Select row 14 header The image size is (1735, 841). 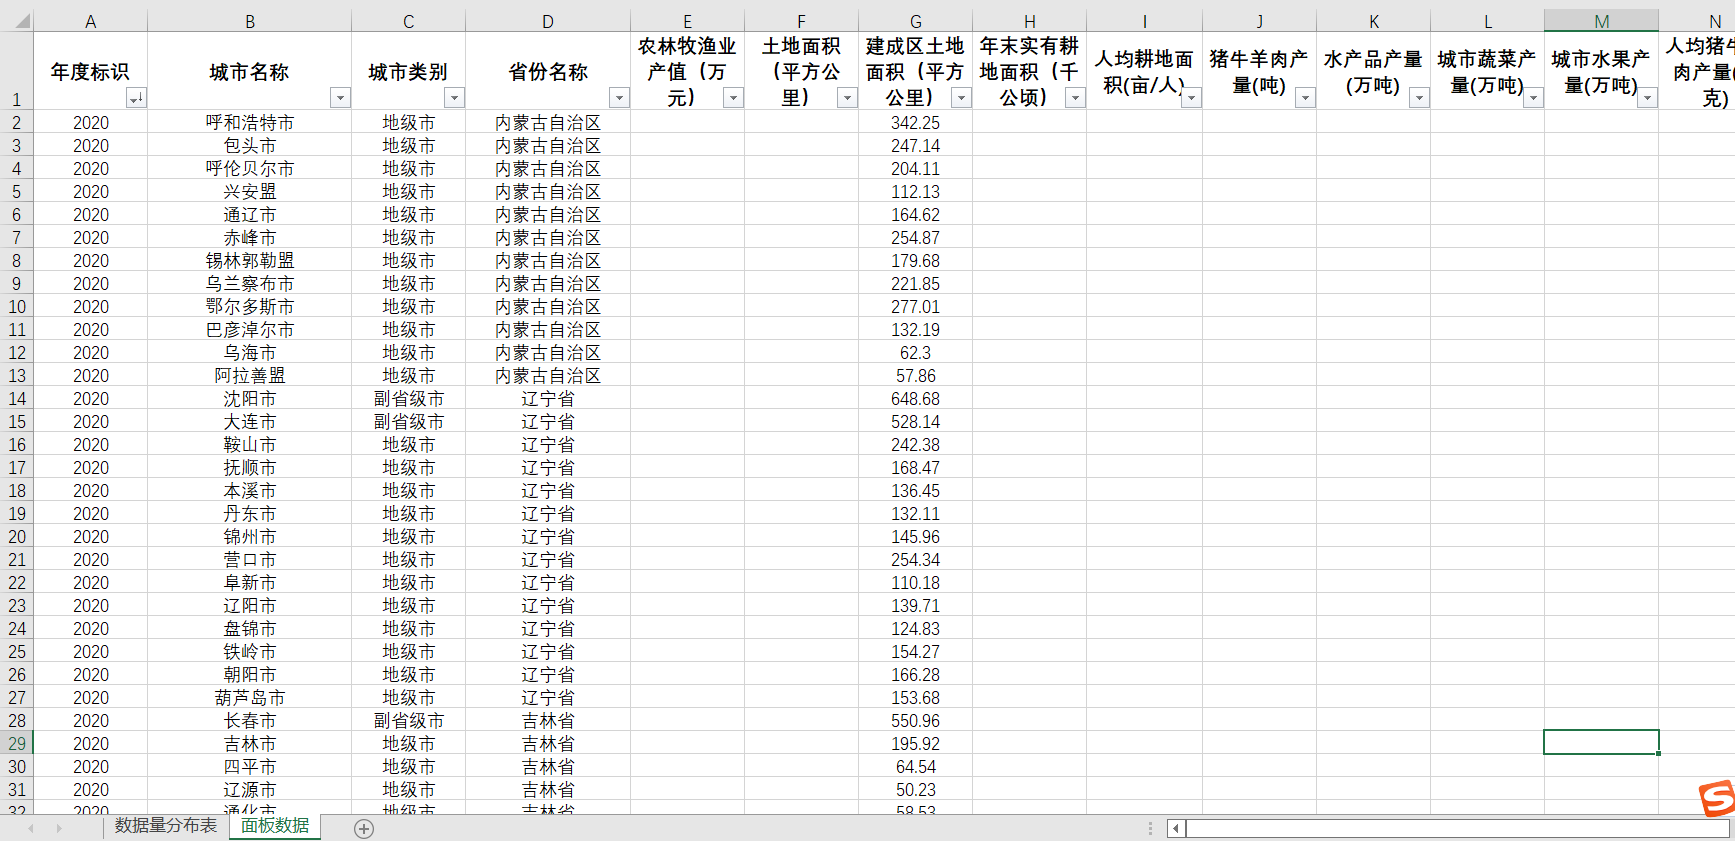[x=17, y=399]
